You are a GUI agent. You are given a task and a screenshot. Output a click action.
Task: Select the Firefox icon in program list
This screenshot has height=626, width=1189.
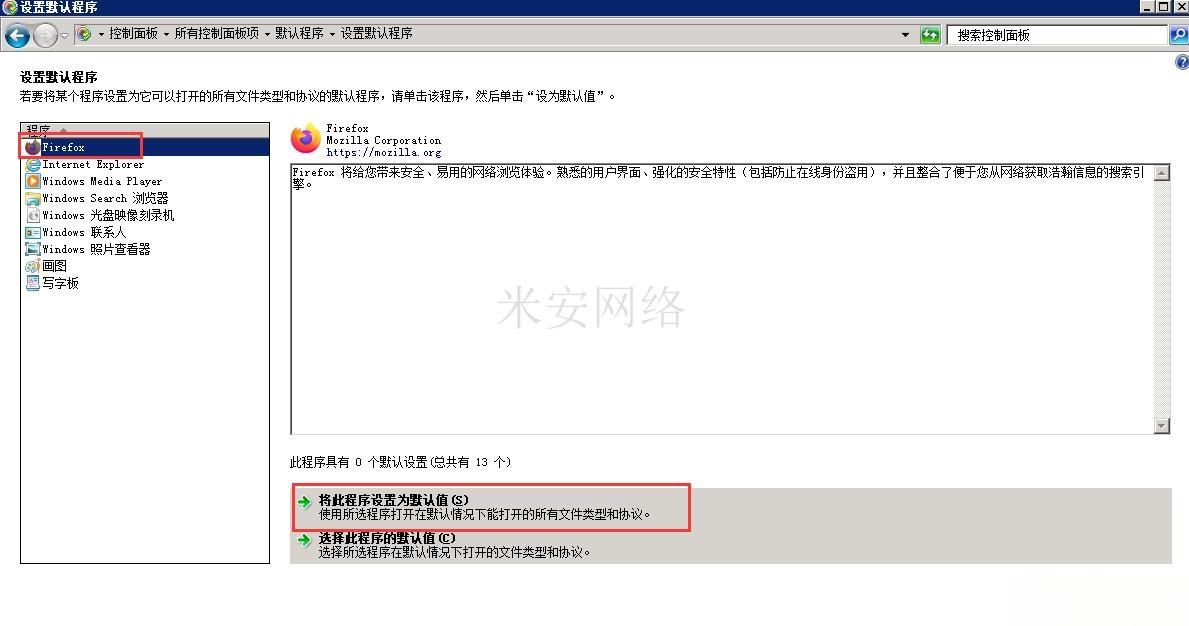point(33,147)
